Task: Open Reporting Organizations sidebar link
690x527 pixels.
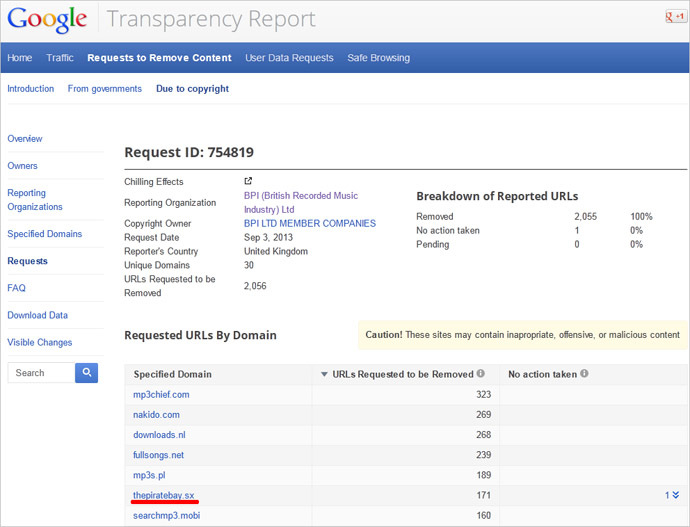Action: coord(35,200)
